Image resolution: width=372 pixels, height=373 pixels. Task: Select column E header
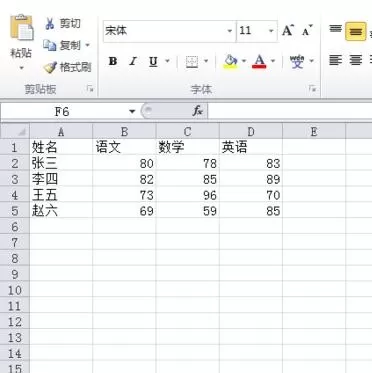pos(314,132)
